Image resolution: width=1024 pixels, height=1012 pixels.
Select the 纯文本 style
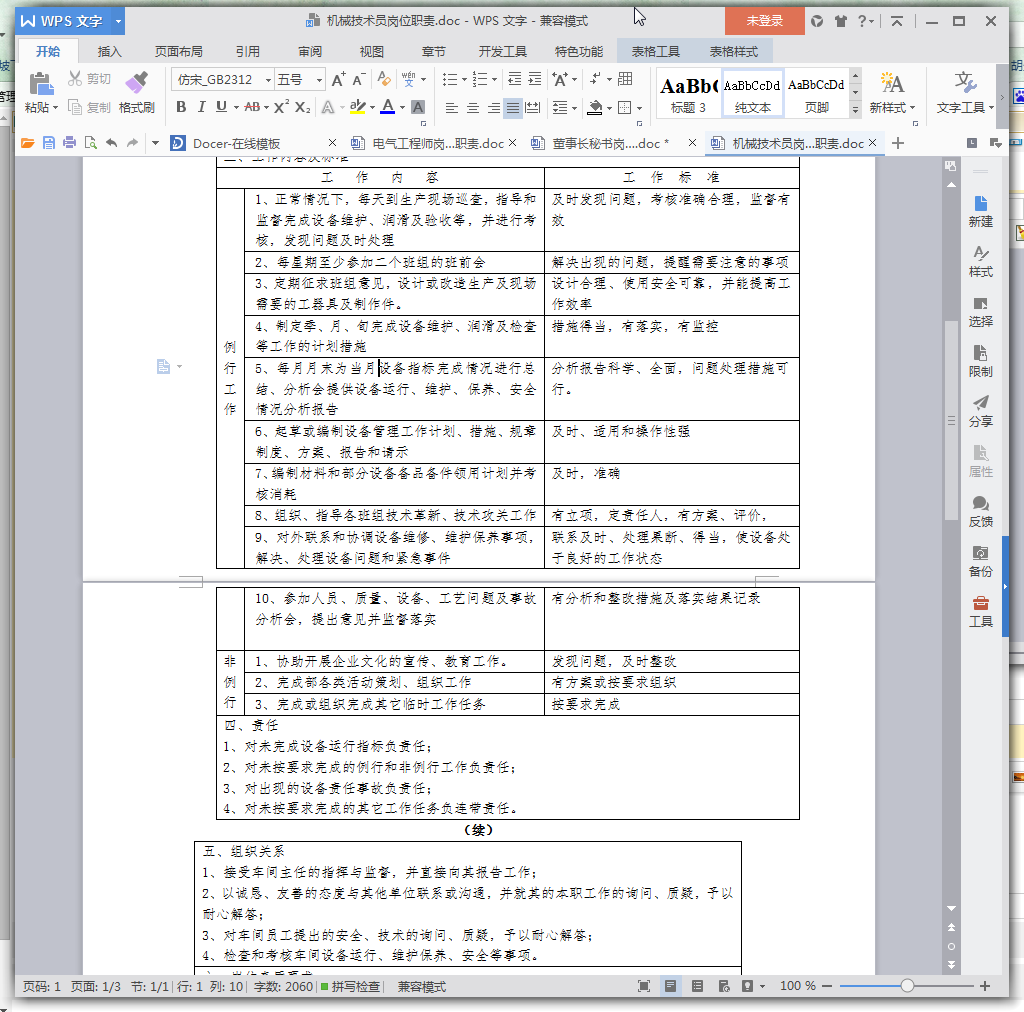point(752,93)
